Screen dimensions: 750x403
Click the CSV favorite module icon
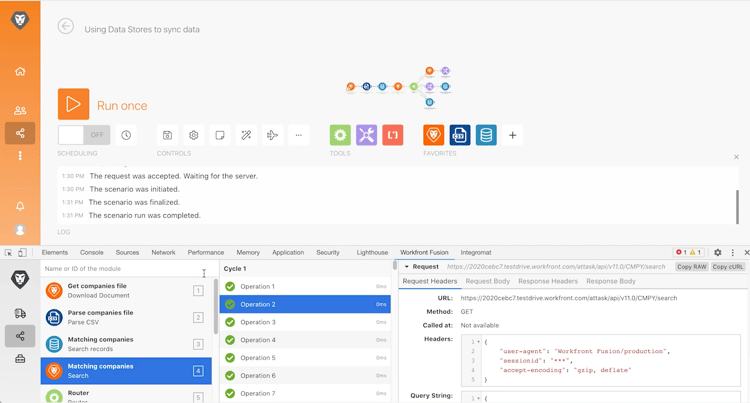tap(460, 135)
